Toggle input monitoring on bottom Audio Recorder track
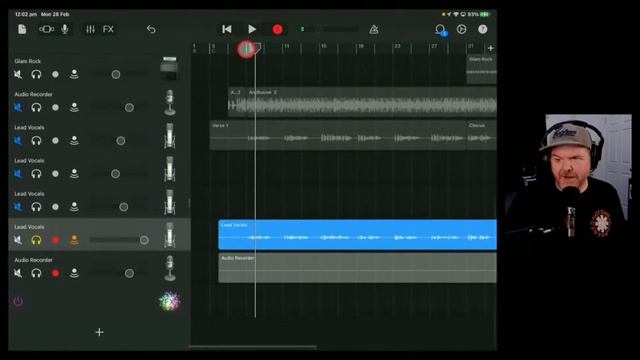The height and width of the screenshot is (360, 640). click(74, 273)
